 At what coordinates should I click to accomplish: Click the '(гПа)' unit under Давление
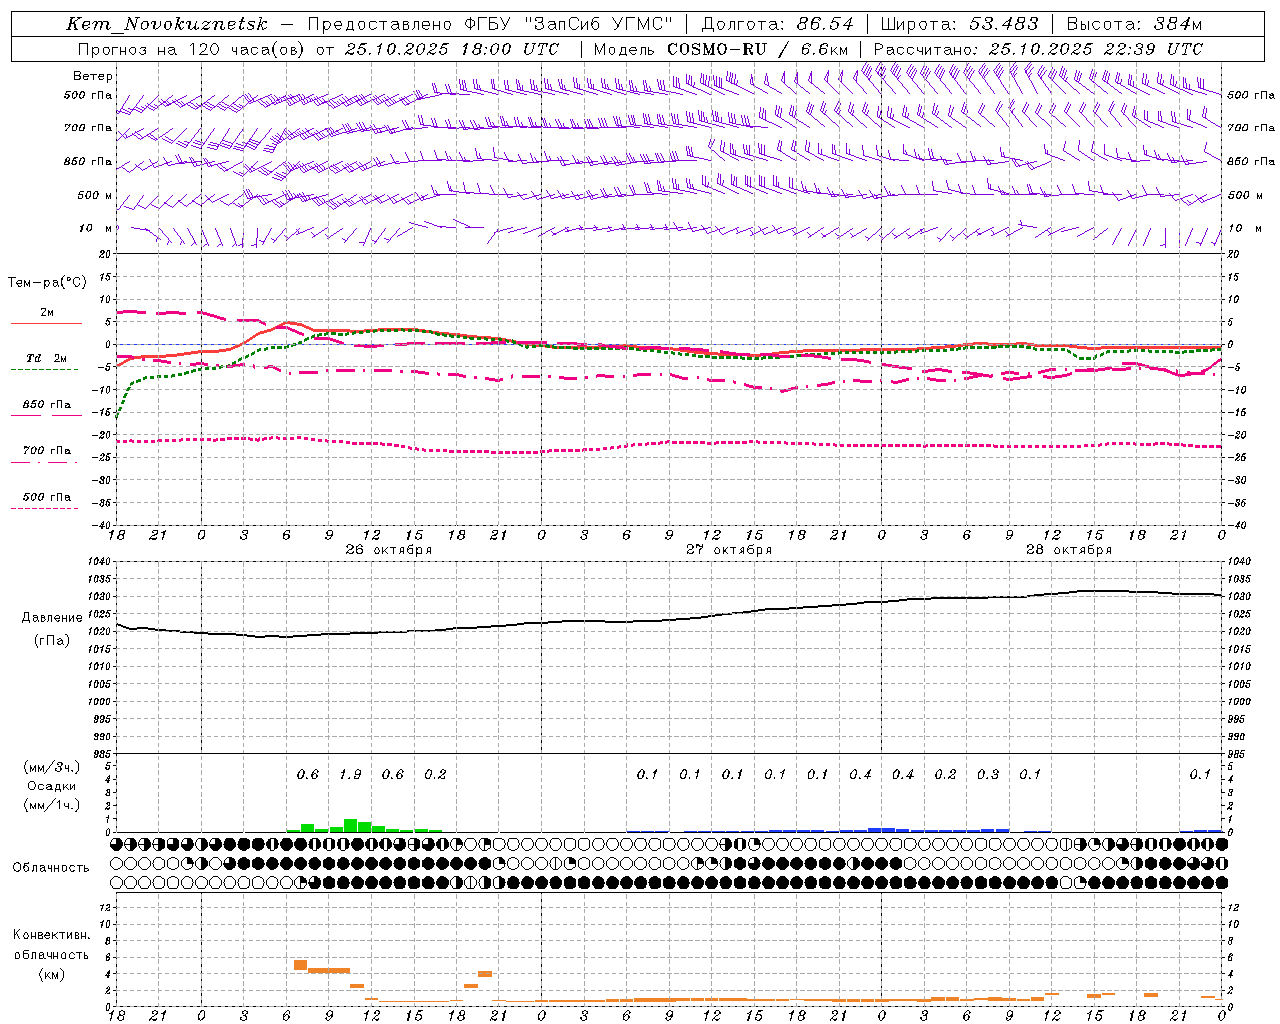(51, 641)
